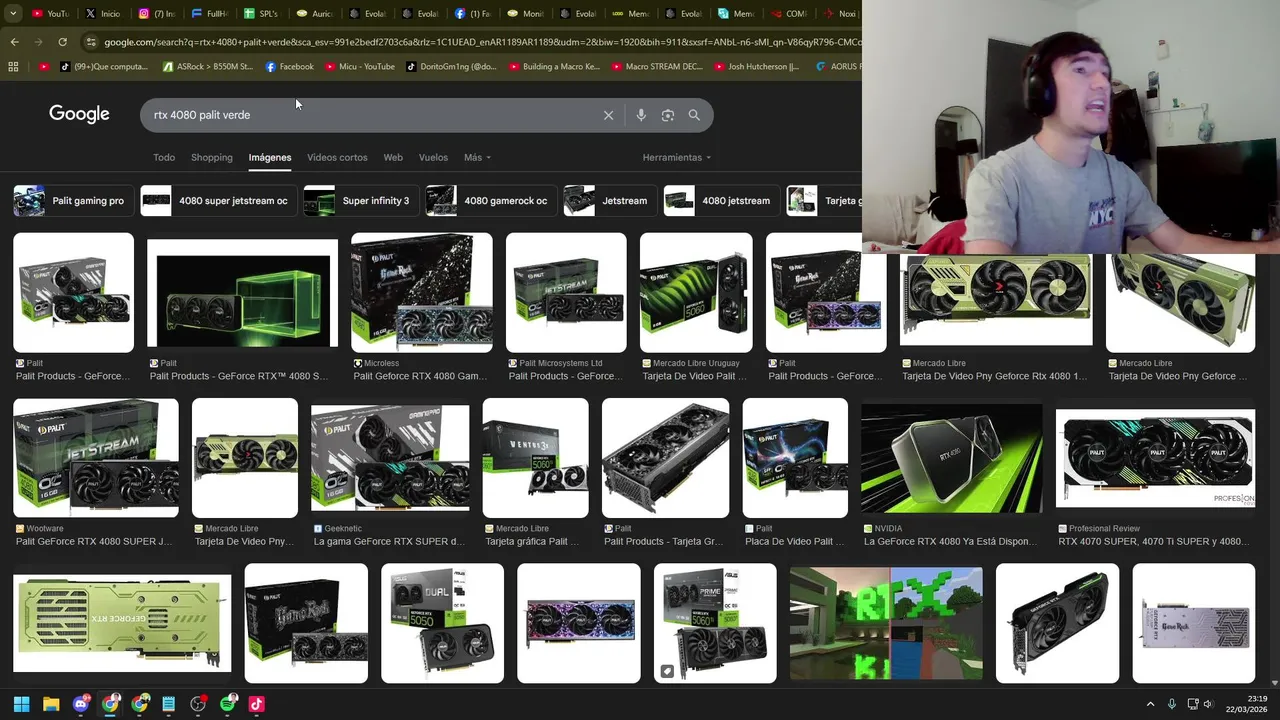Open OBS Studio from the taskbar
The image size is (1280, 720).
tap(198, 704)
